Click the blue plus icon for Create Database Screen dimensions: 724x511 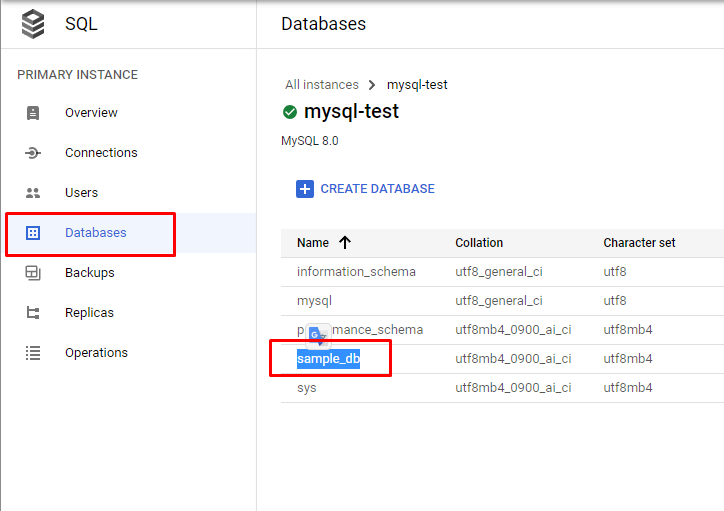coord(304,189)
